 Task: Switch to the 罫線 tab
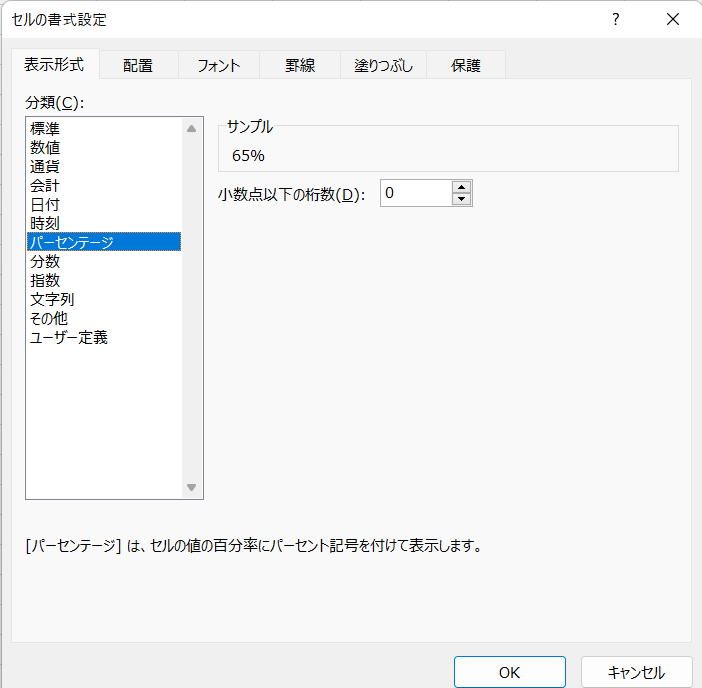coord(300,65)
